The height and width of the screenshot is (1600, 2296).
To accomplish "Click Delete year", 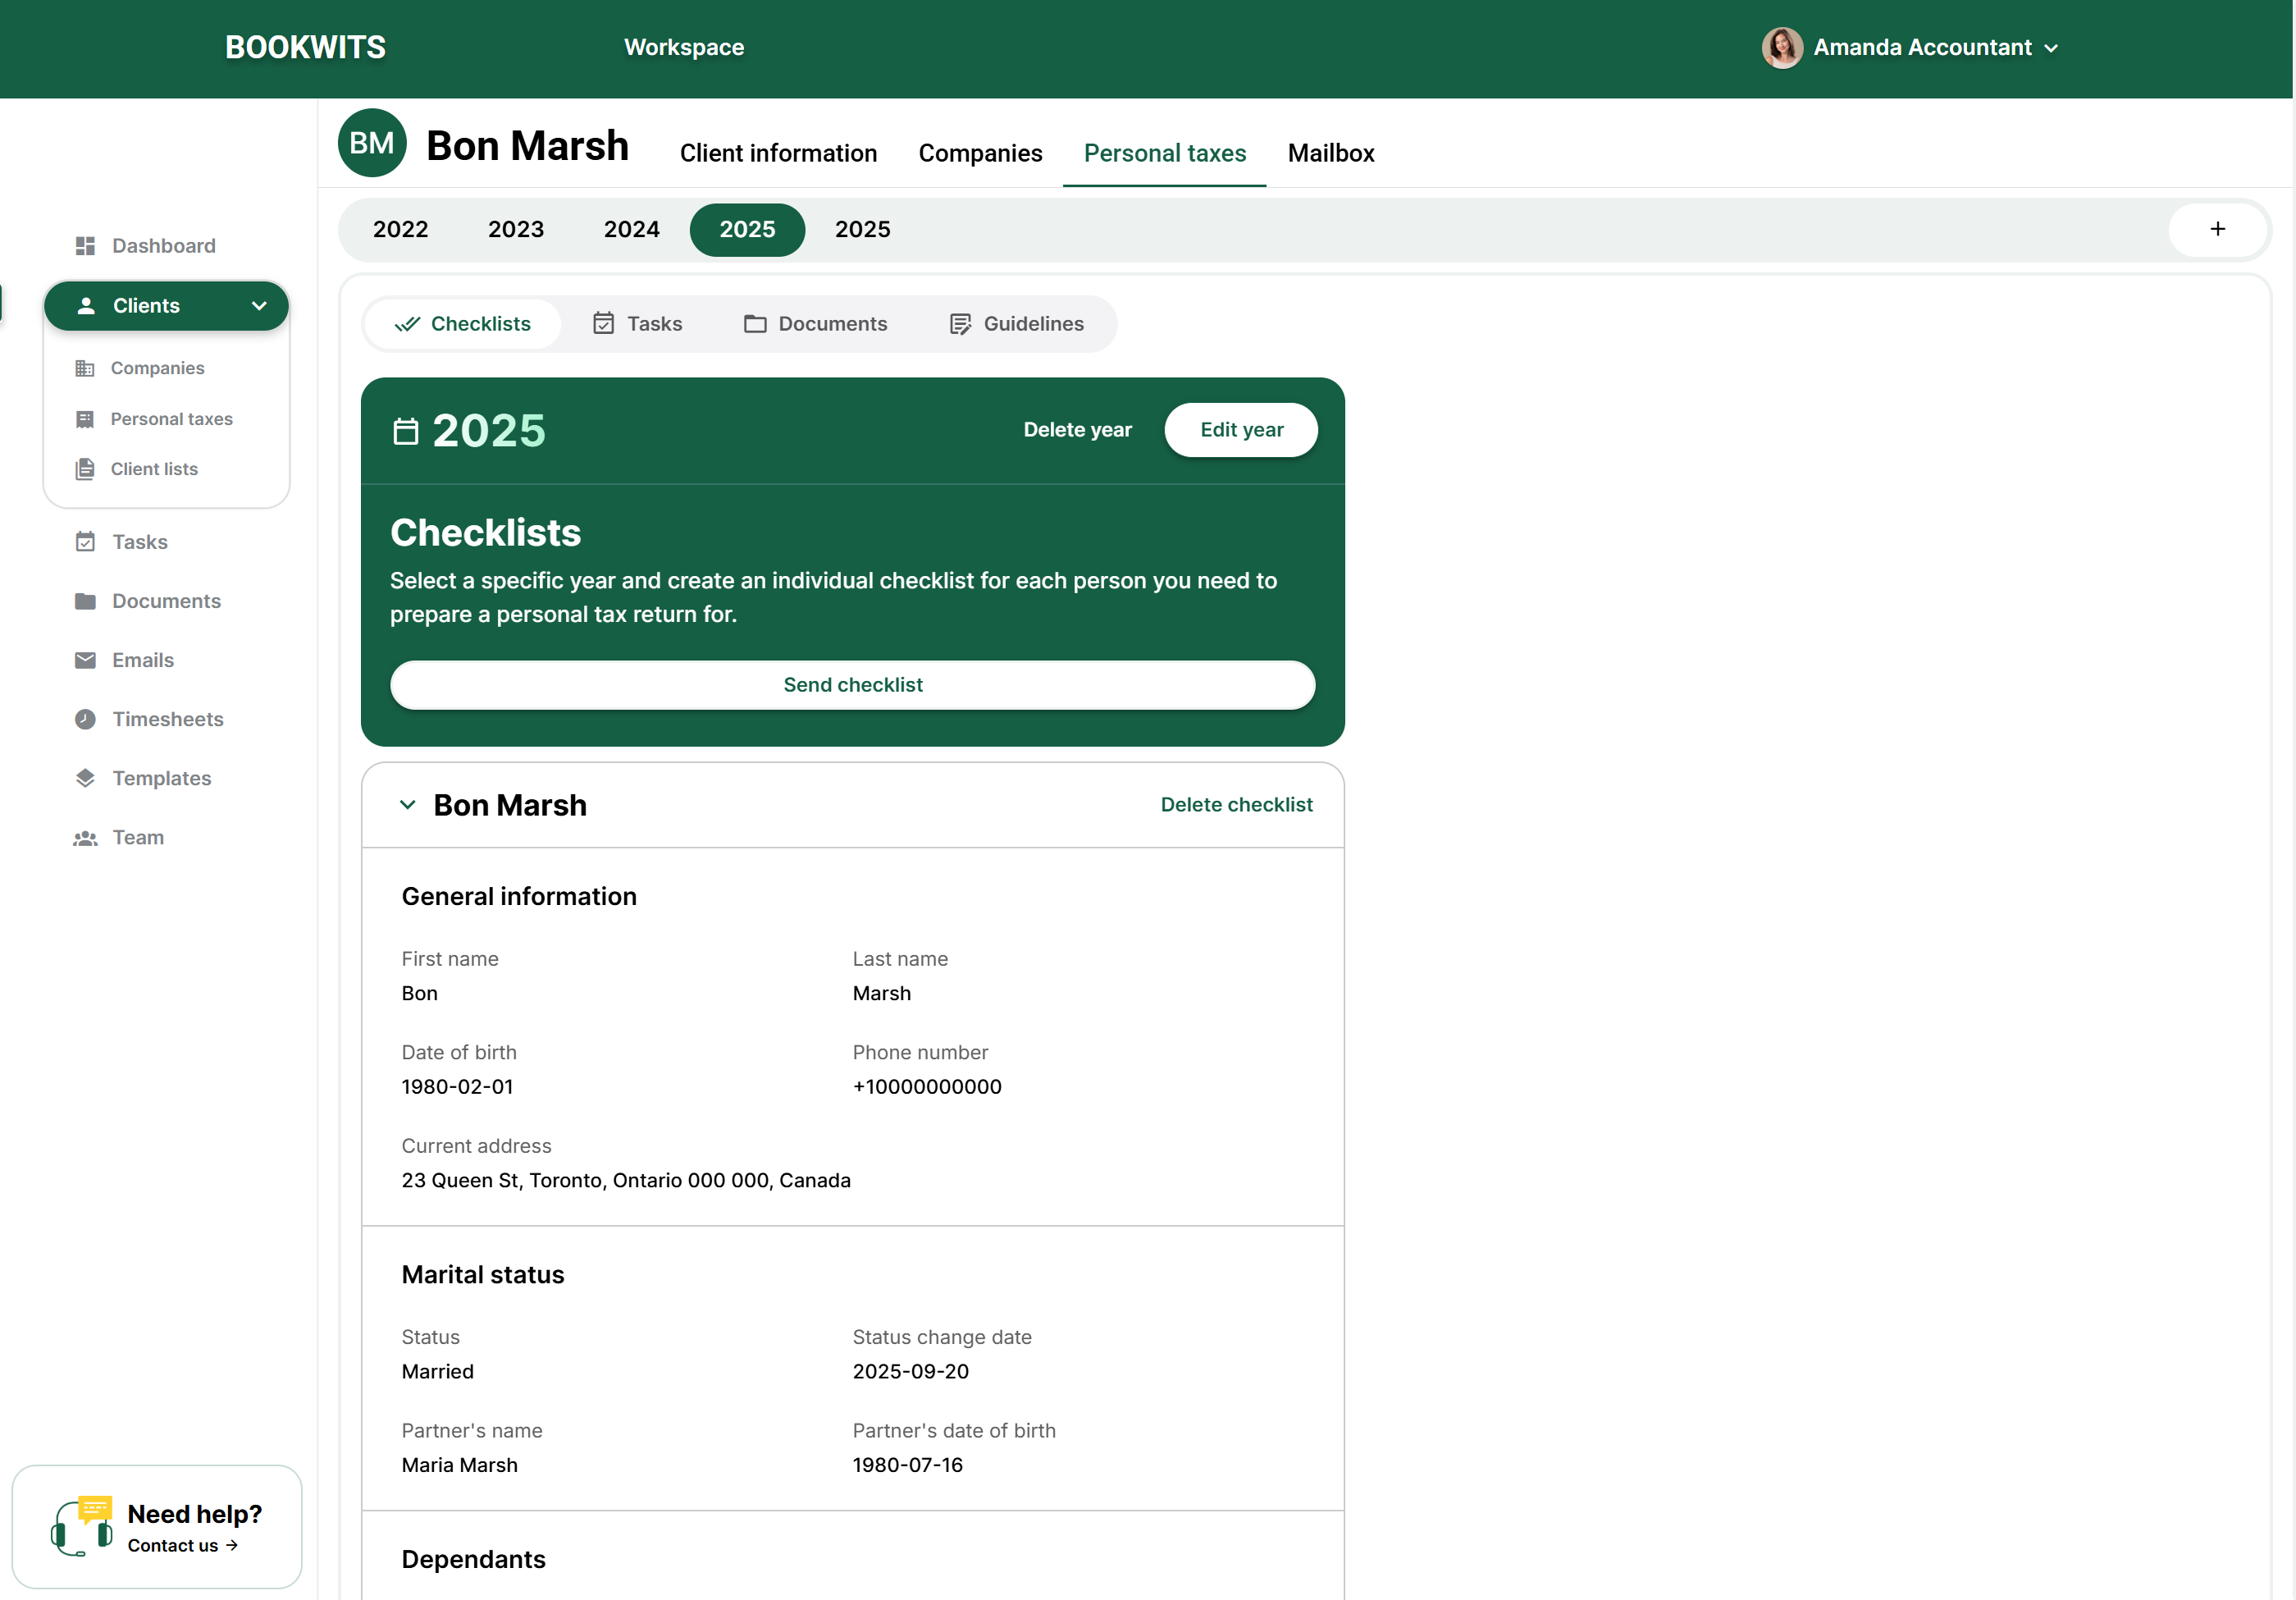I will pyautogui.click(x=1077, y=430).
